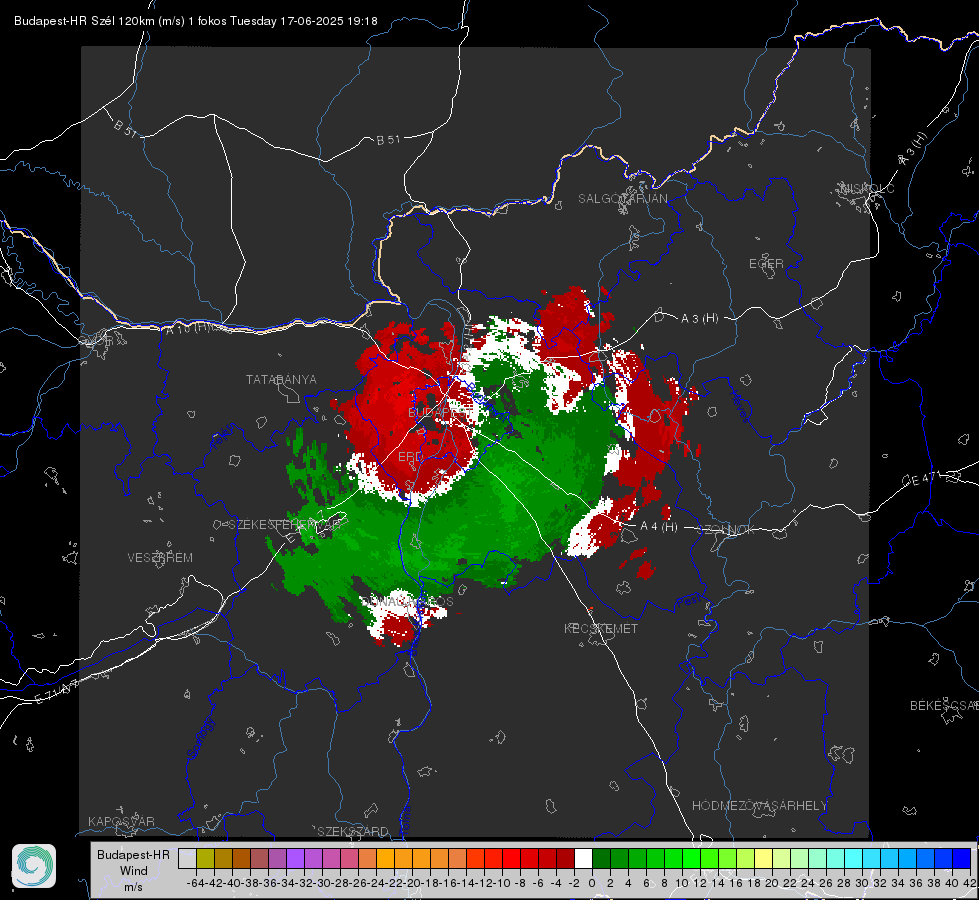The height and width of the screenshot is (900, 979).
Task: Click the SALGÓTARJÁN city label
Action: 622,199
